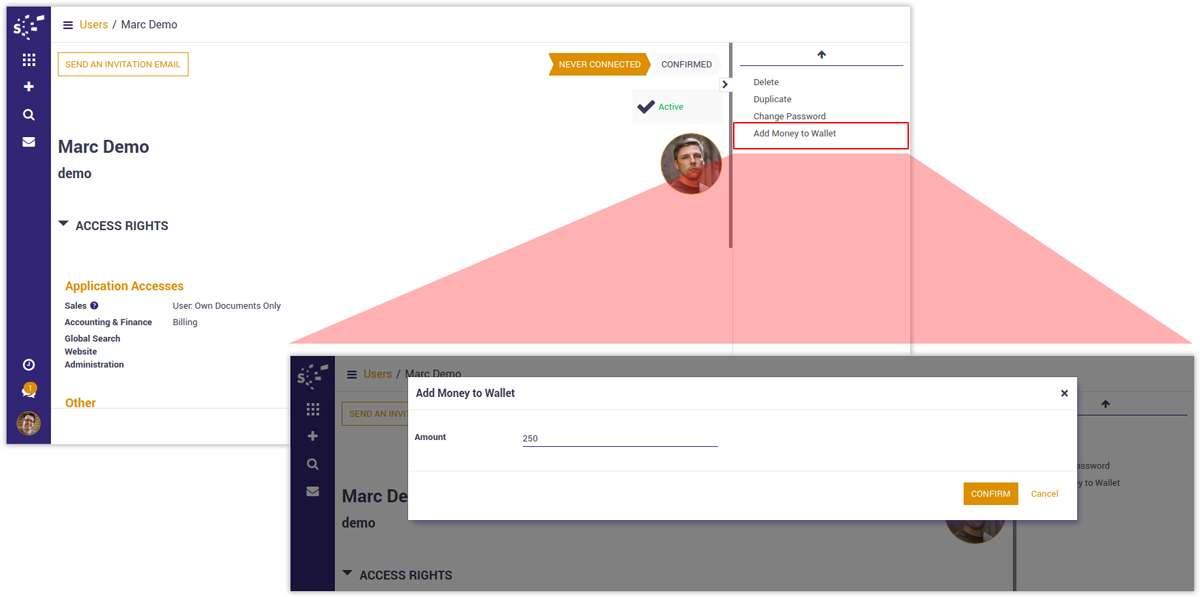Click the blue help icon next to Sales

(94, 306)
